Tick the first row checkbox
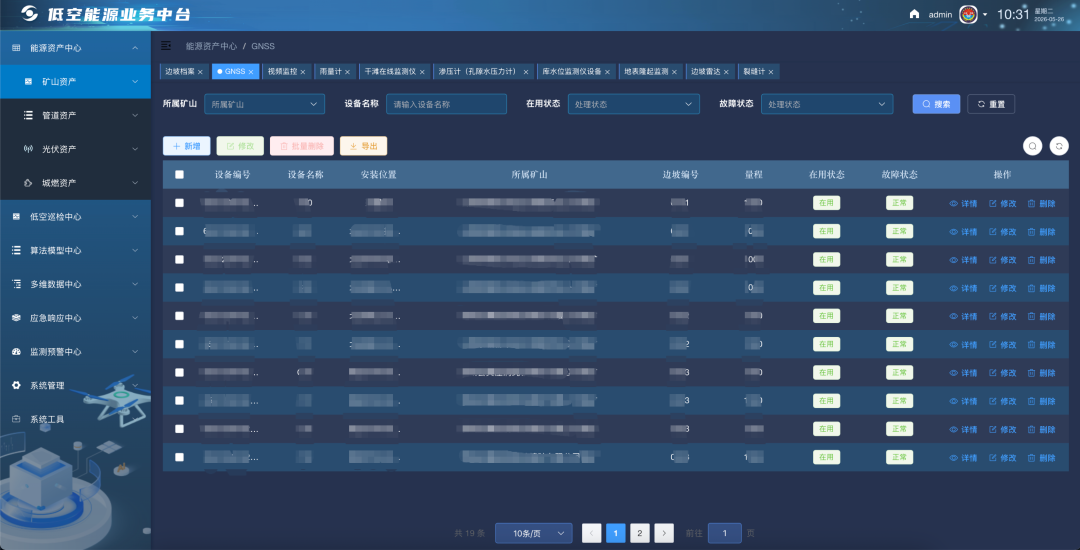Viewport: 1080px width, 550px height. pos(179,203)
